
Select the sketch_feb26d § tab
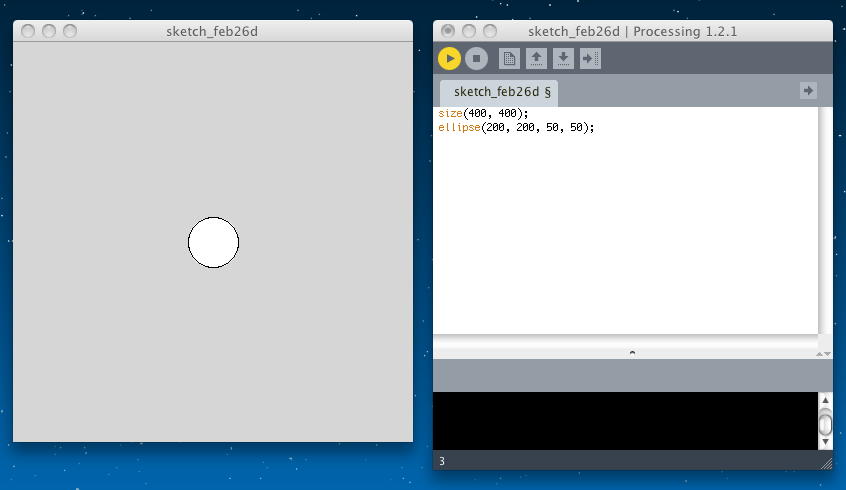pyautogui.click(x=500, y=92)
